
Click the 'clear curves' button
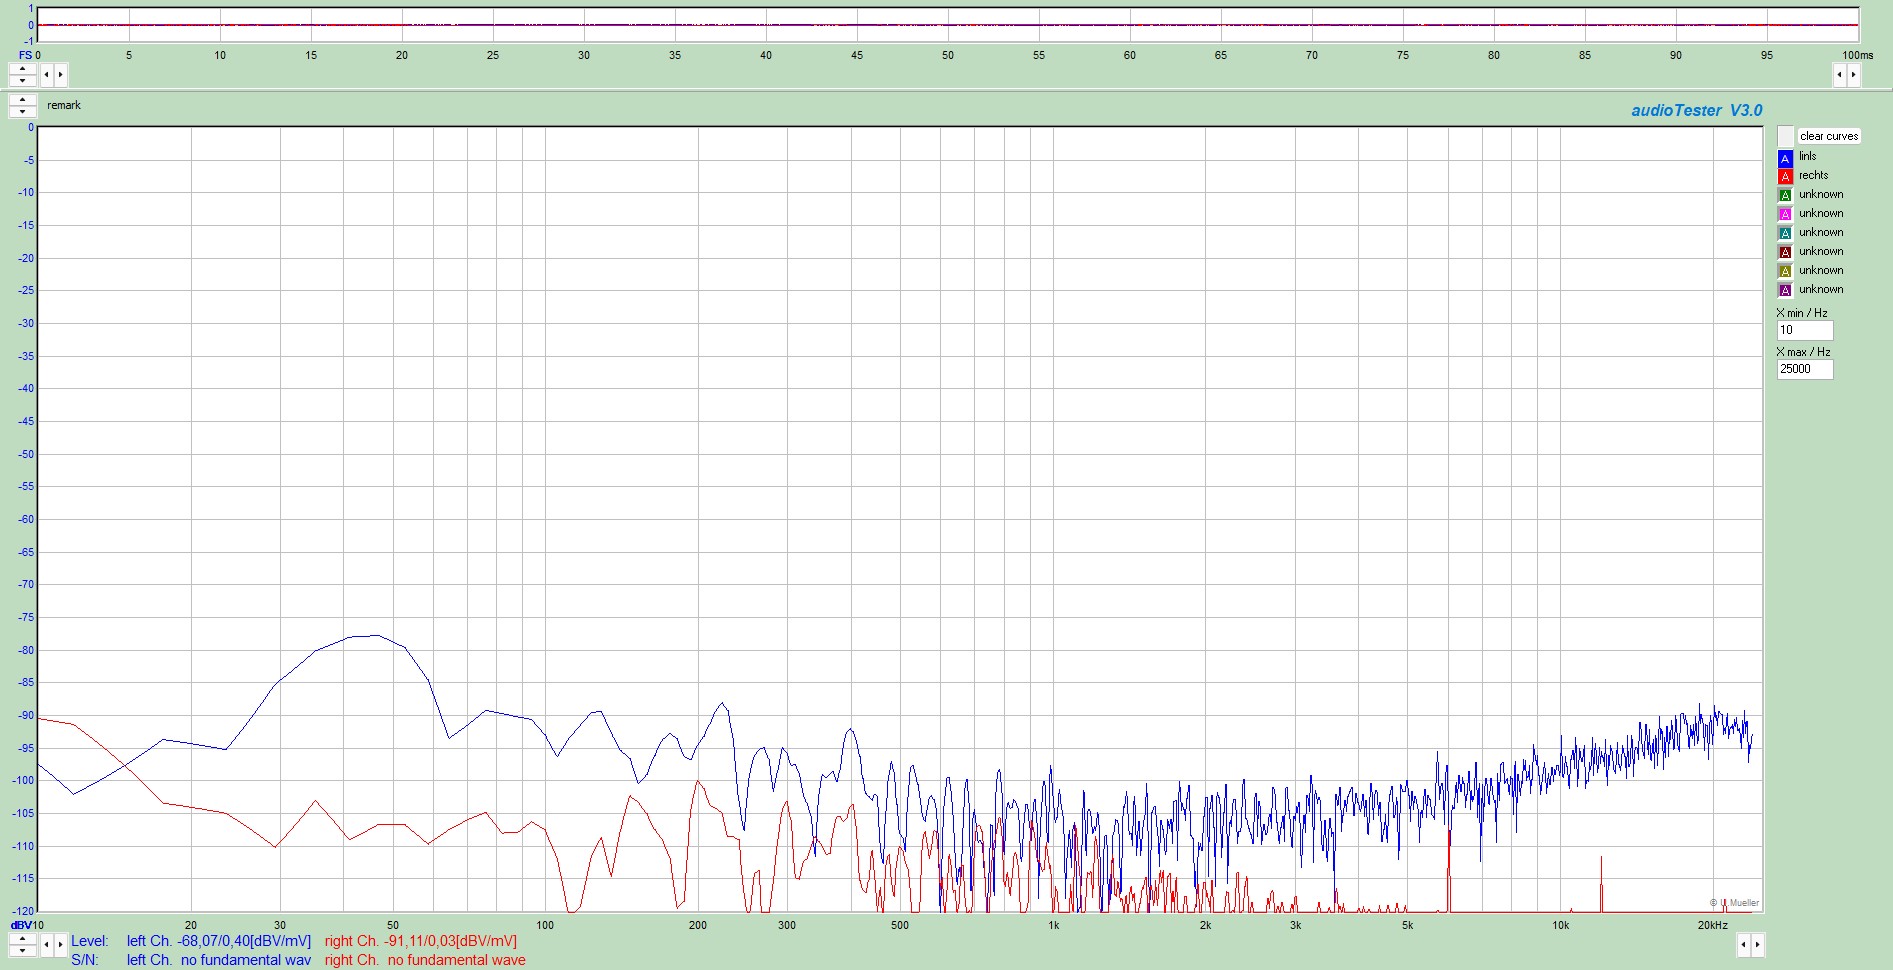click(1829, 136)
